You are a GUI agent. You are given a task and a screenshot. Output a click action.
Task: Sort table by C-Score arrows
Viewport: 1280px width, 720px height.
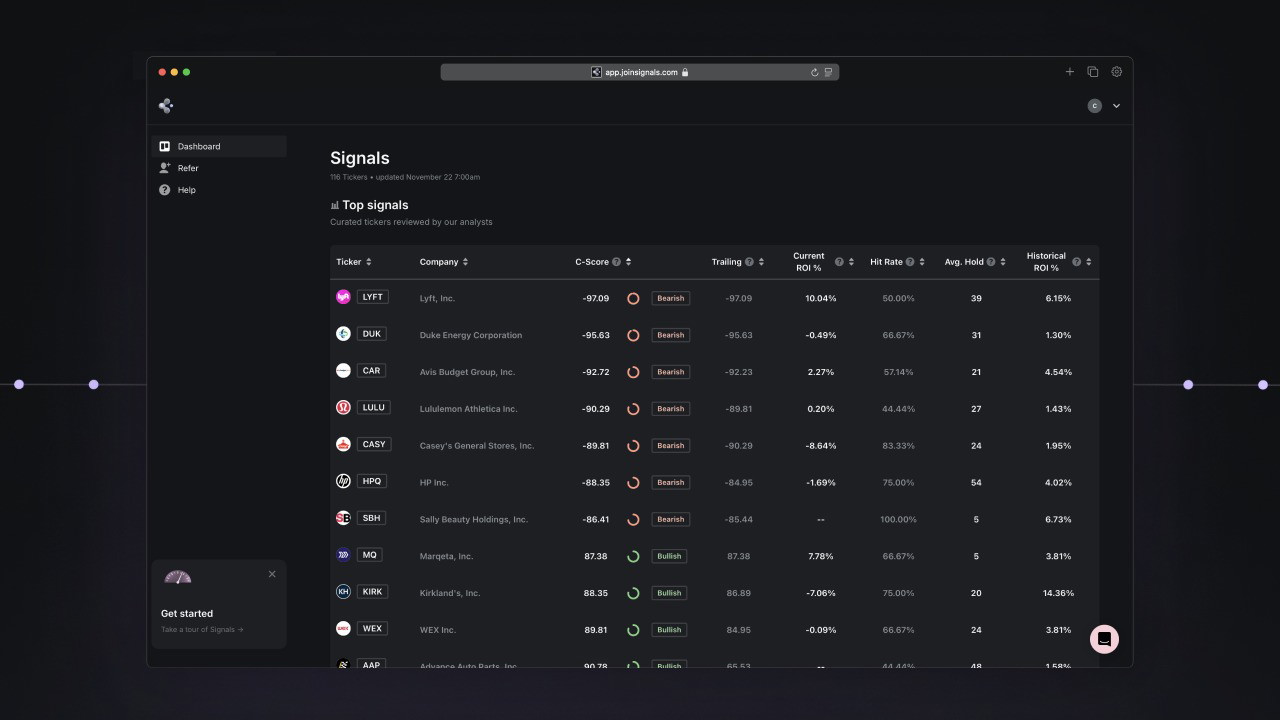point(628,262)
